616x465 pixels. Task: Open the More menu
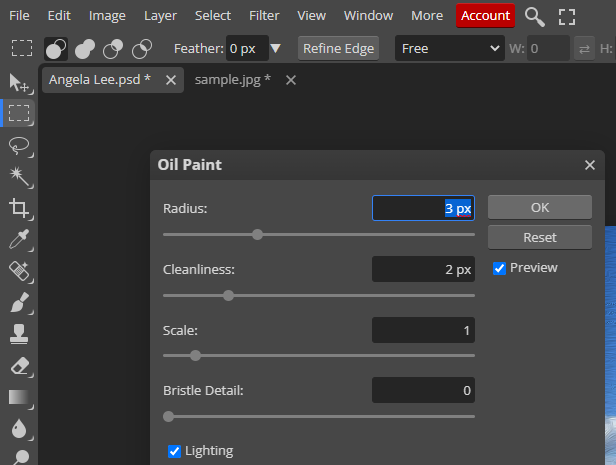[x=427, y=16]
